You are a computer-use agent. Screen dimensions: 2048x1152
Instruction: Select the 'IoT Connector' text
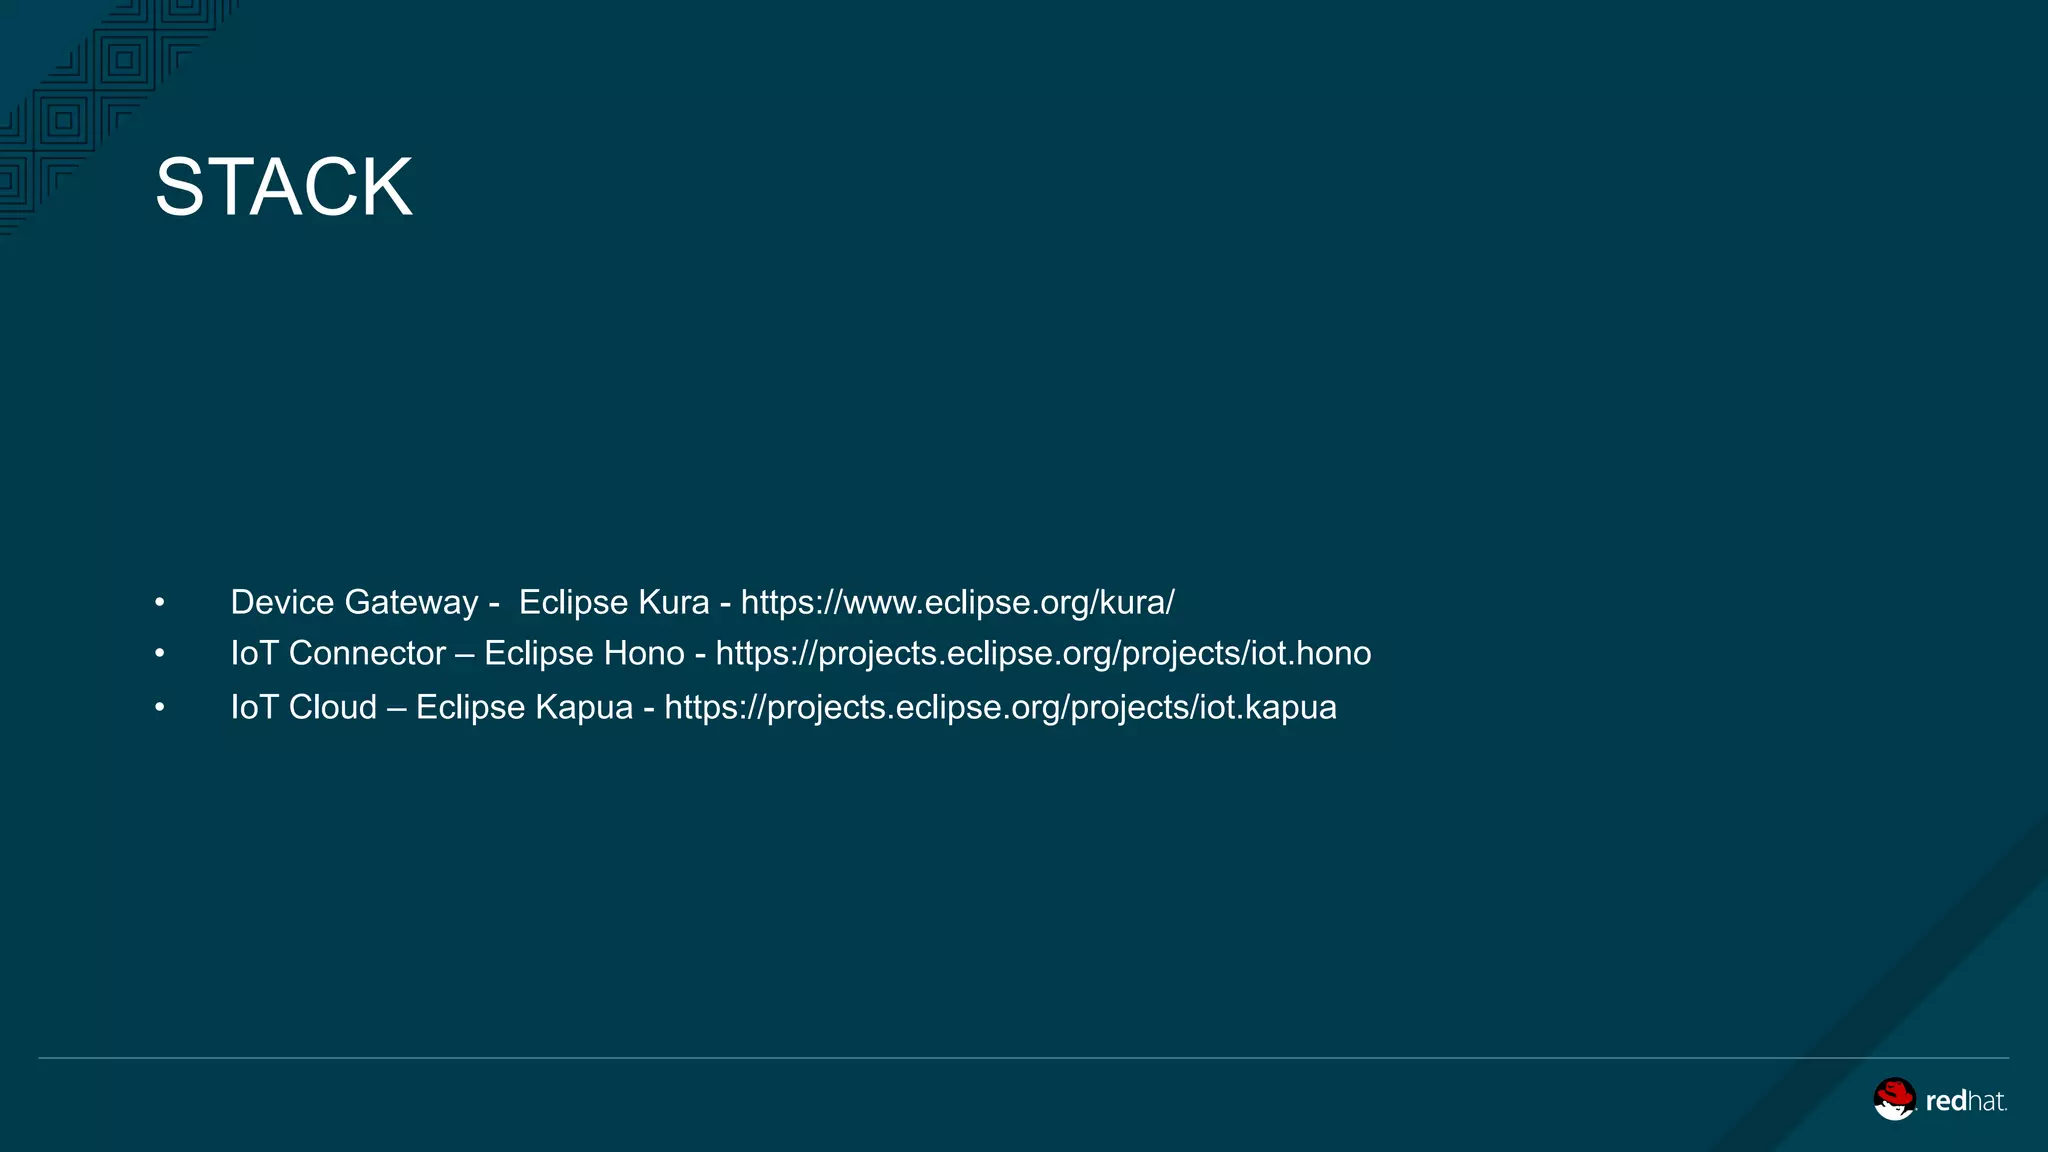(338, 654)
